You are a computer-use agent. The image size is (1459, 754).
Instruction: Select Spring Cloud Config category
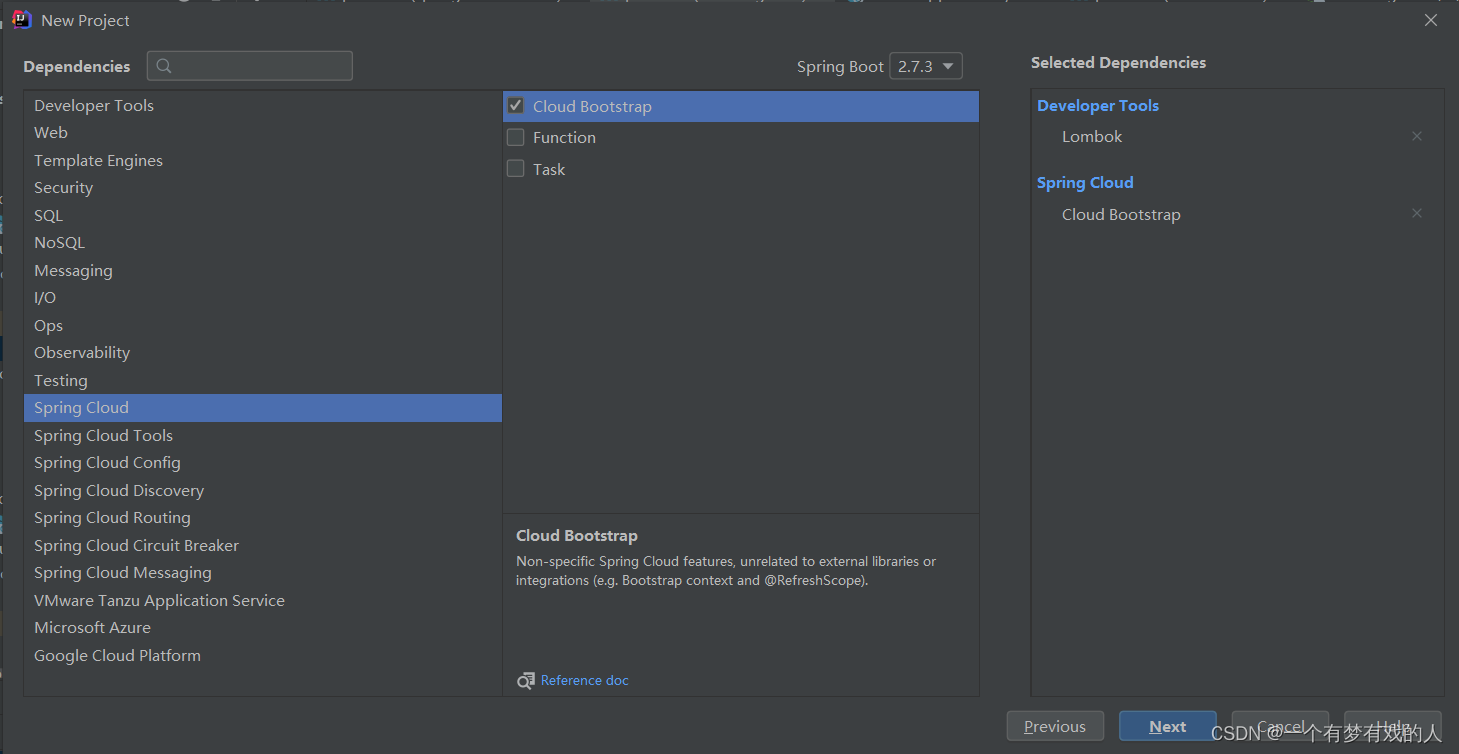click(263, 462)
